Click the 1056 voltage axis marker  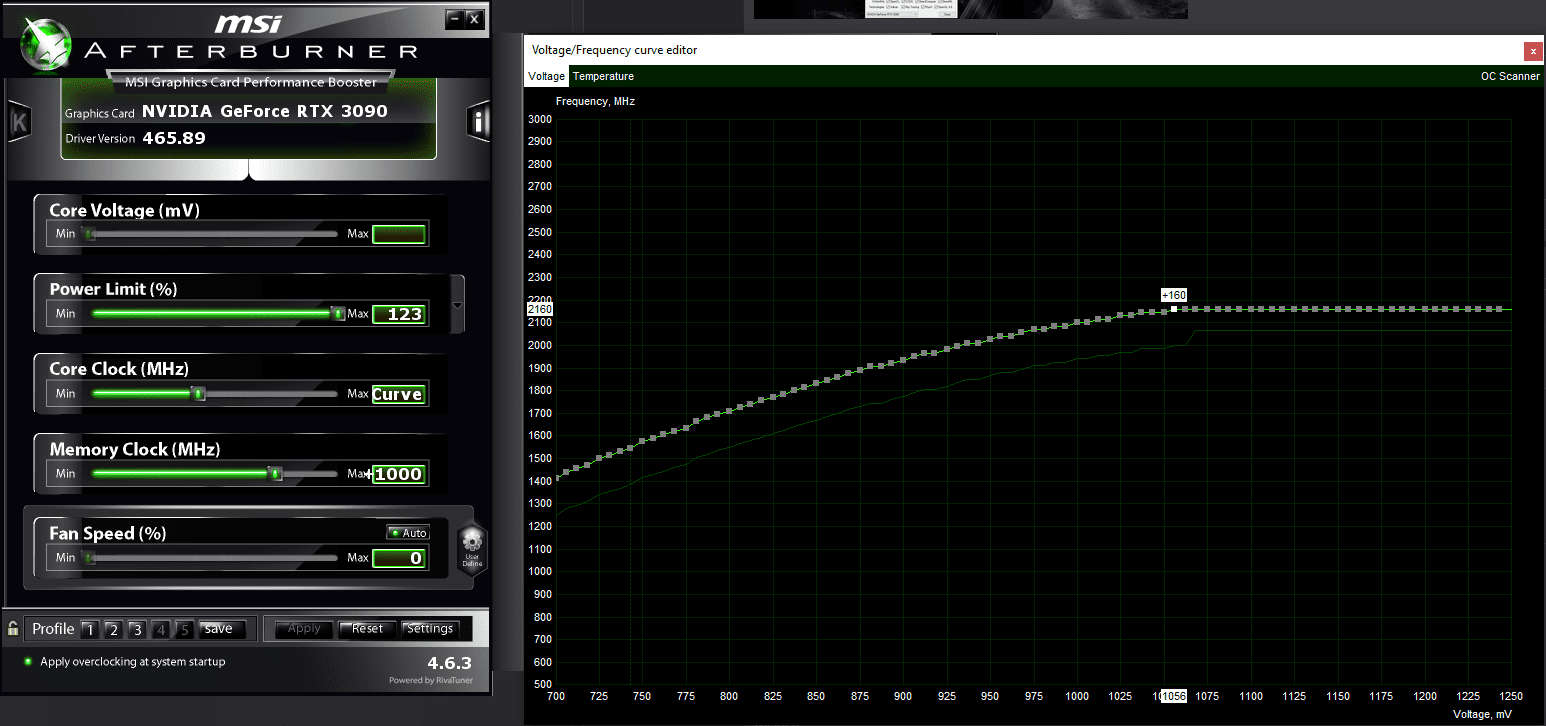(1172, 696)
